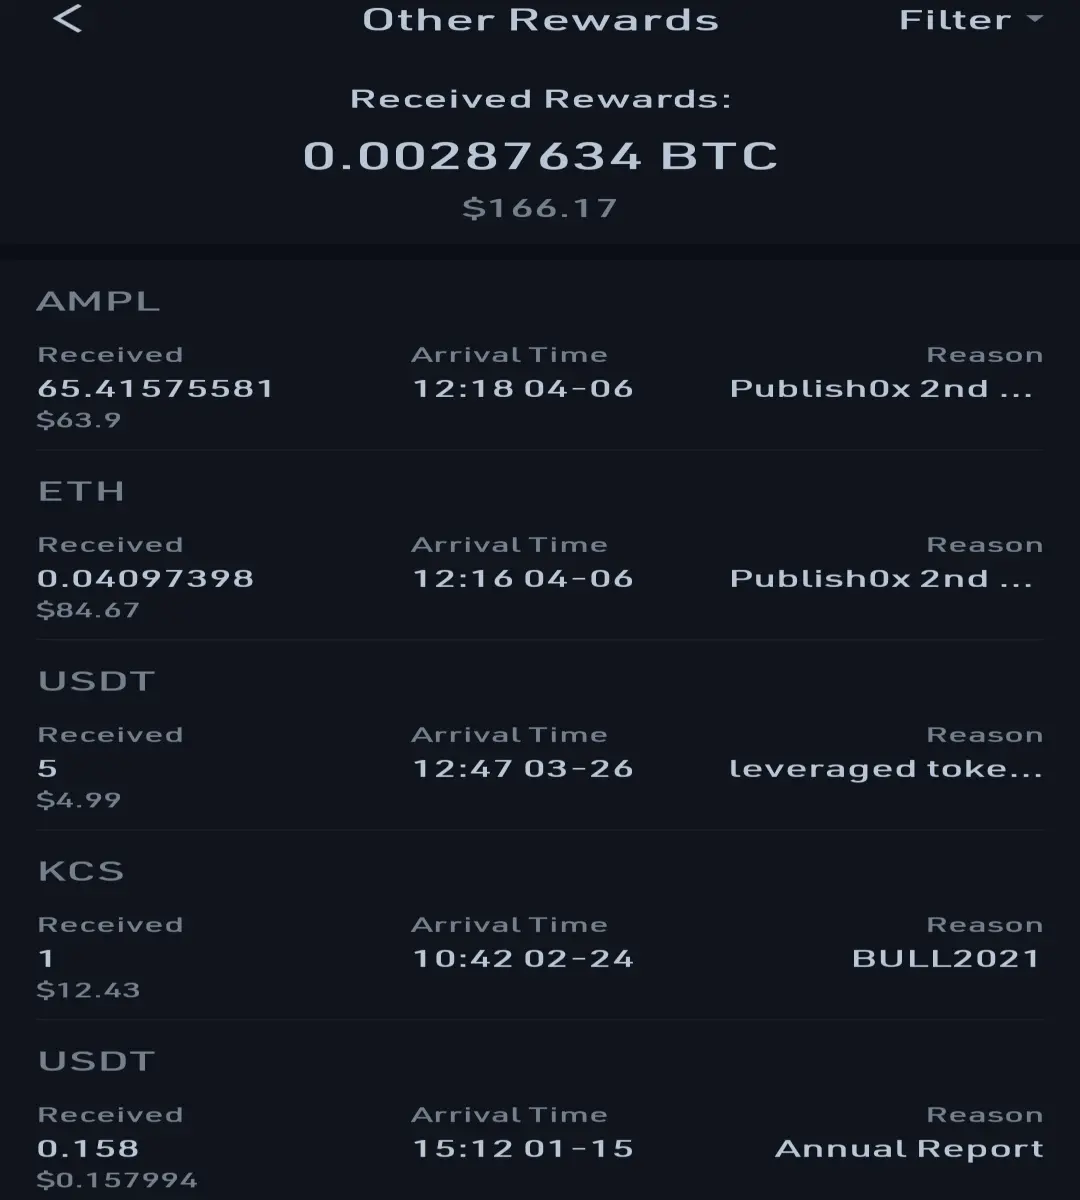Click the Annual Report reason text
The image size is (1080, 1200).
tap(909, 1149)
